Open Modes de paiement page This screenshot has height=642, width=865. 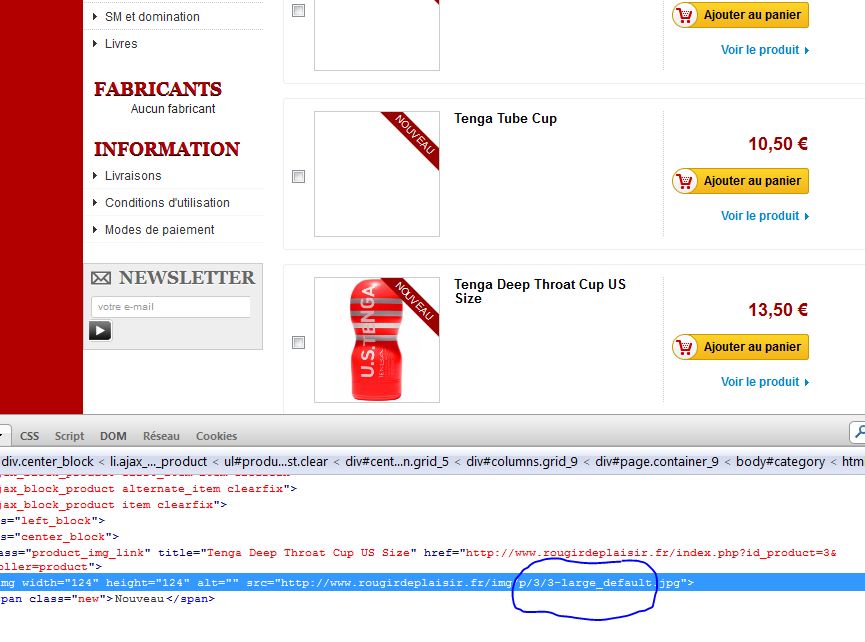(x=159, y=229)
